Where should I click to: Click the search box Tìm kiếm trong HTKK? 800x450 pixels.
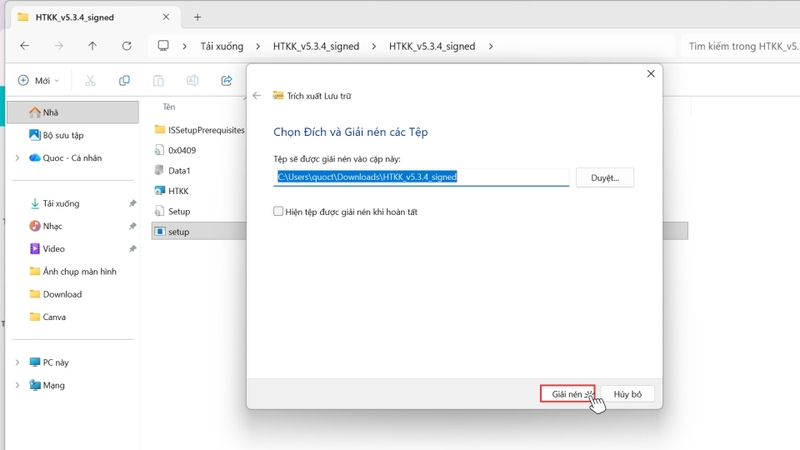click(x=742, y=46)
